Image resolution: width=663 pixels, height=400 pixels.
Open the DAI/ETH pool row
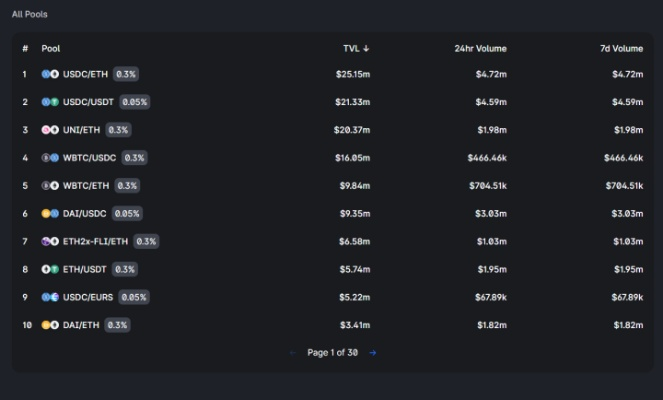[82, 325]
